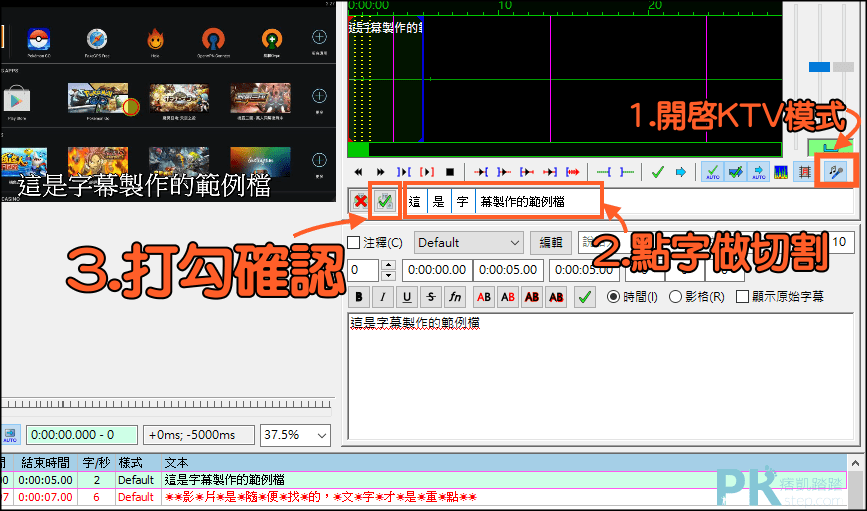Check the 注釋(C) comment checkbox
This screenshot has height=511, width=867.
(x=353, y=242)
